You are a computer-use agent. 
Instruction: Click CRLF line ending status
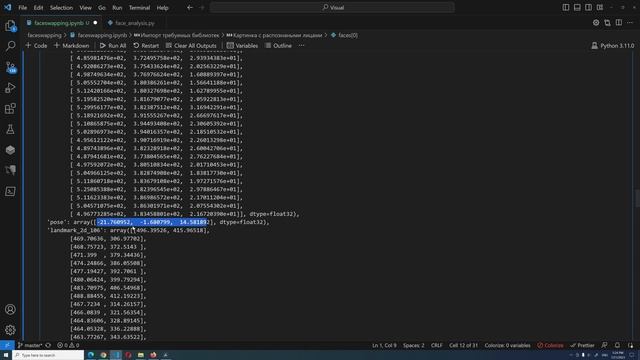(436, 345)
